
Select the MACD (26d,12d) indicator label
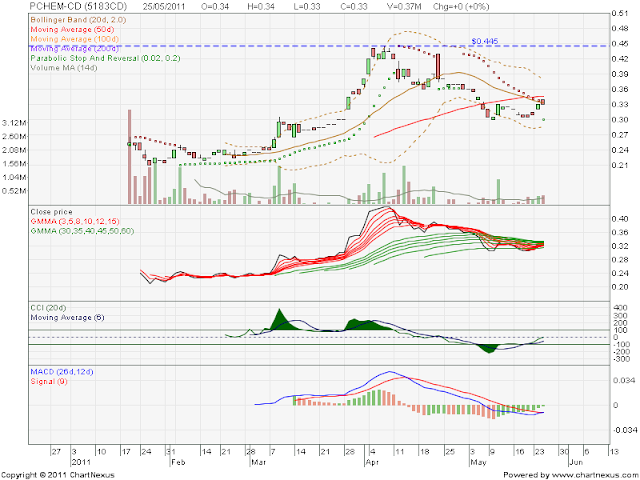(62, 372)
